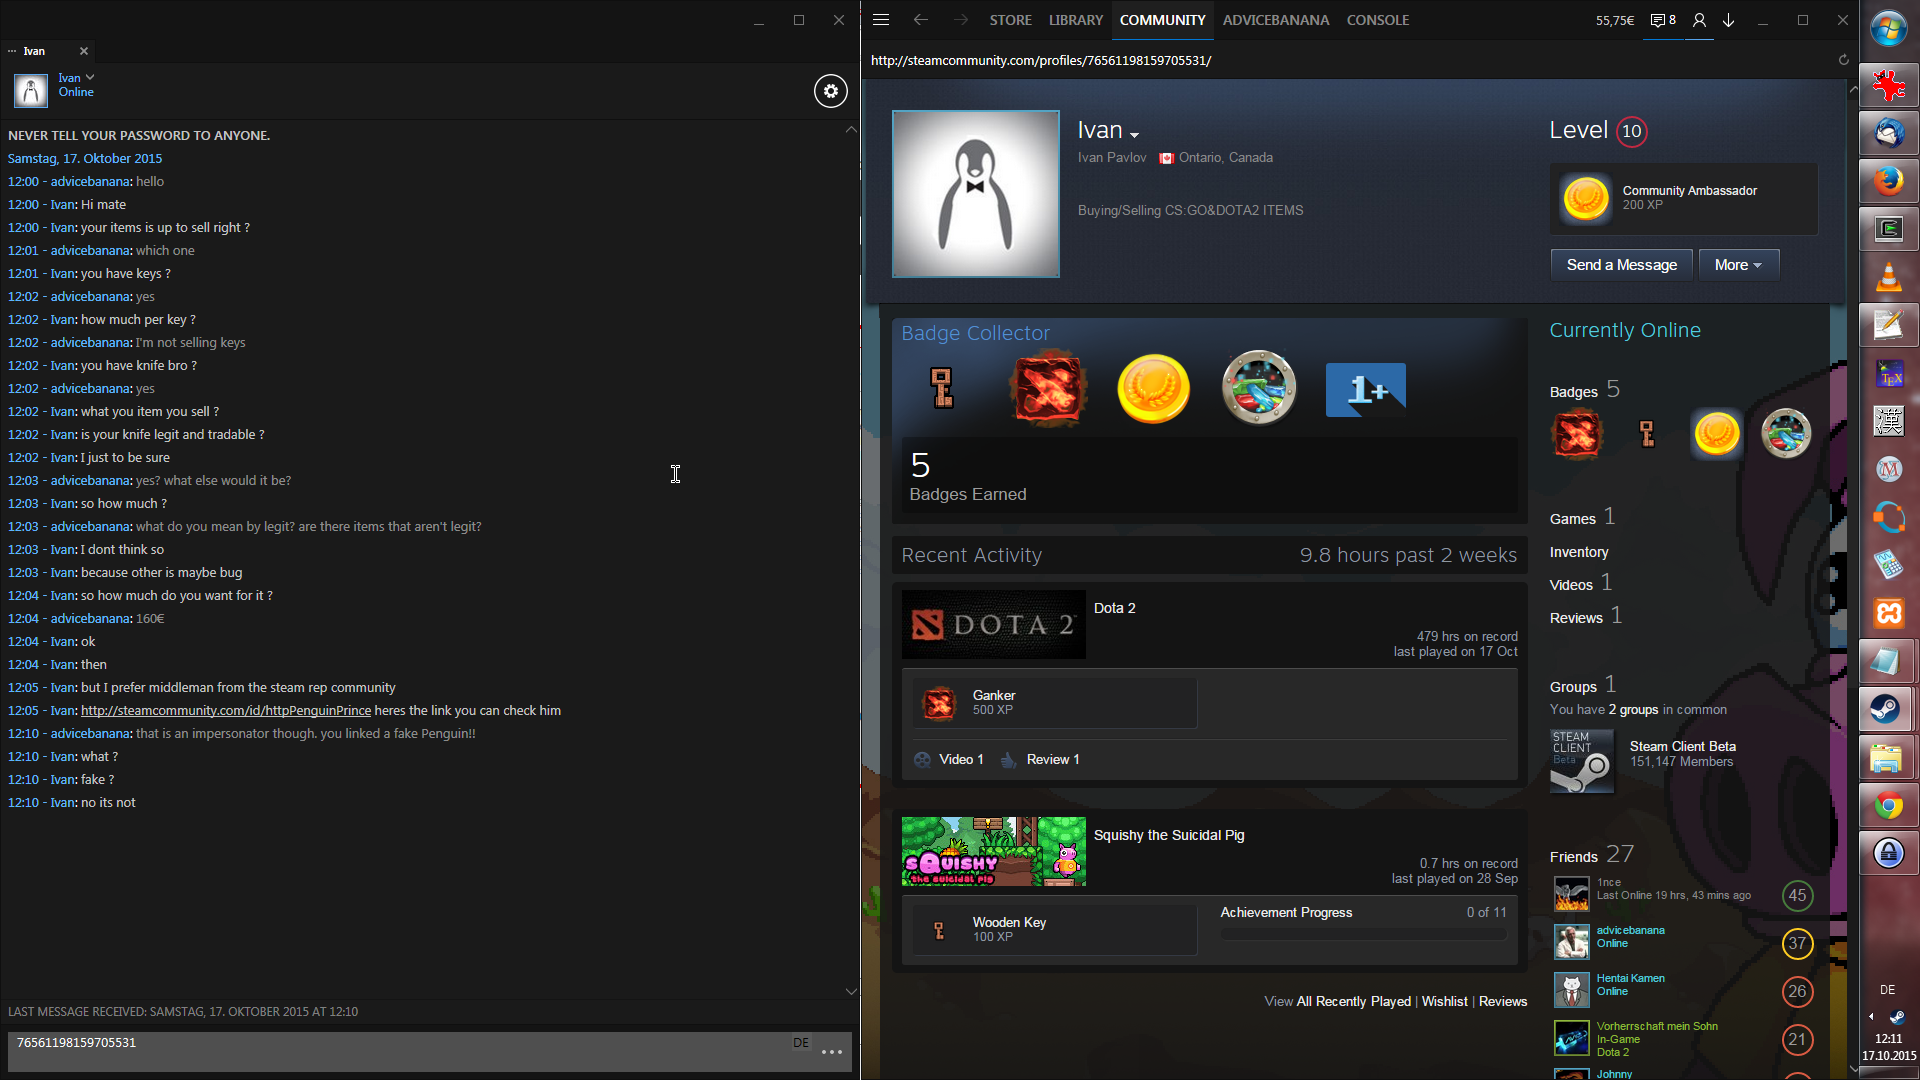Click the chat message input field
This screenshot has width=1920, height=1080.
[400, 1052]
